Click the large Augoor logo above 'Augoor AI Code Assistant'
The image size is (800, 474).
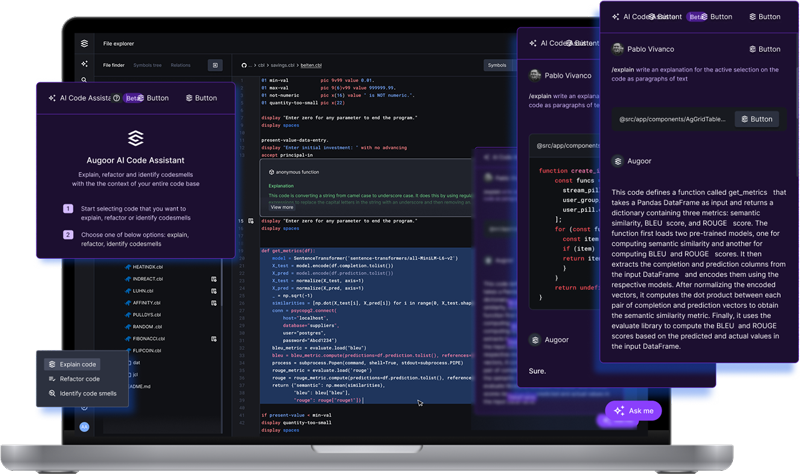click(136, 138)
